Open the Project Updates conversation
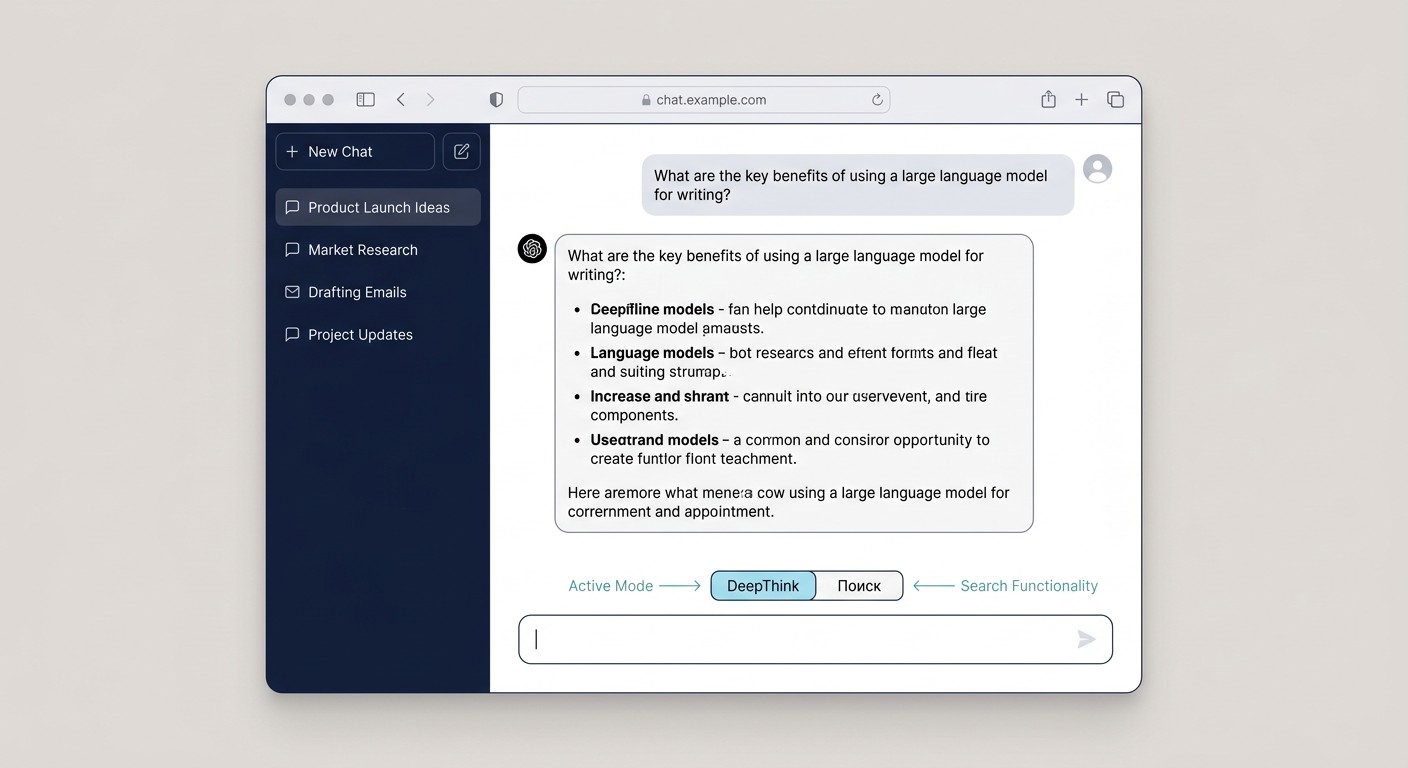Image resolution: width=1408 pixels, height=768 pixels. click(378, 334)
